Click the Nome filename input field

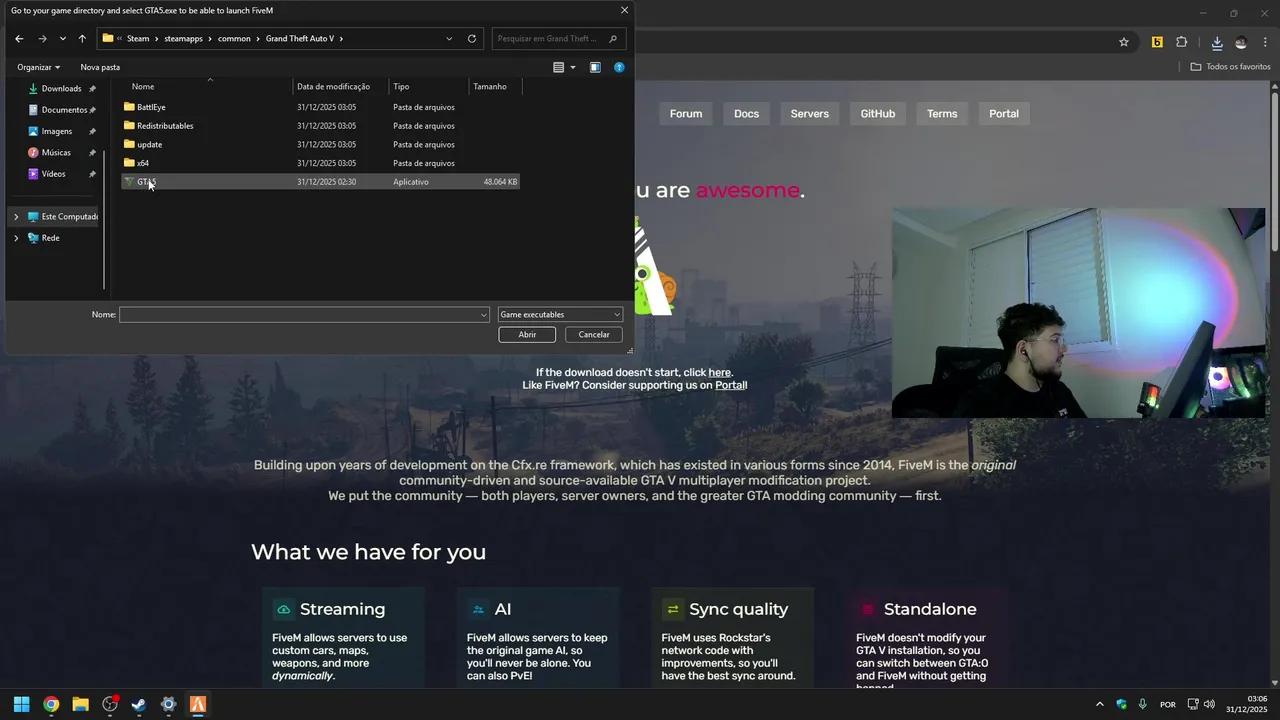[x=299, y=315]
